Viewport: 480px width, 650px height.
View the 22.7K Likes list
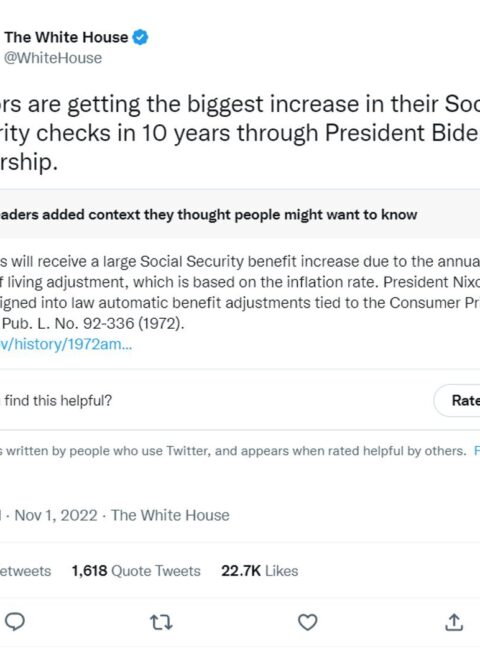click(x=259, y=571)
